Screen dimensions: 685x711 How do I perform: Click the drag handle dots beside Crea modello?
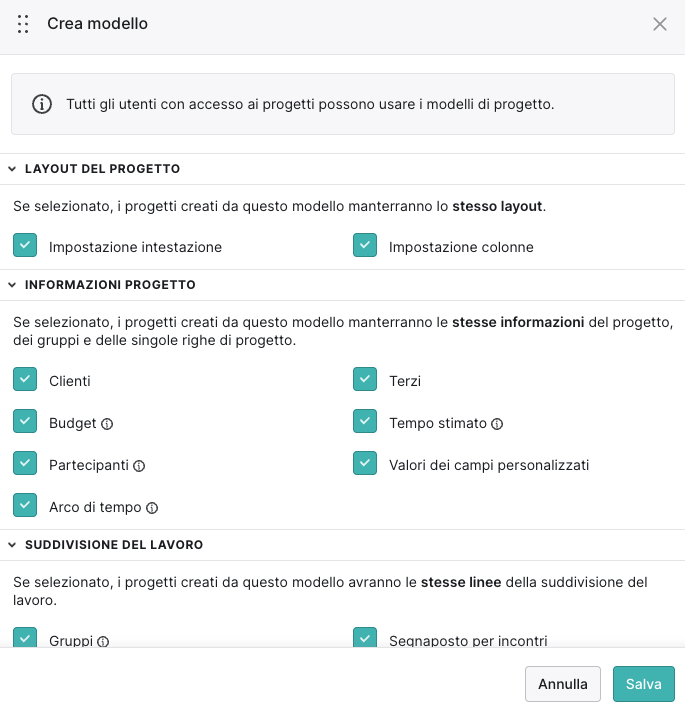tap(23, 24)
